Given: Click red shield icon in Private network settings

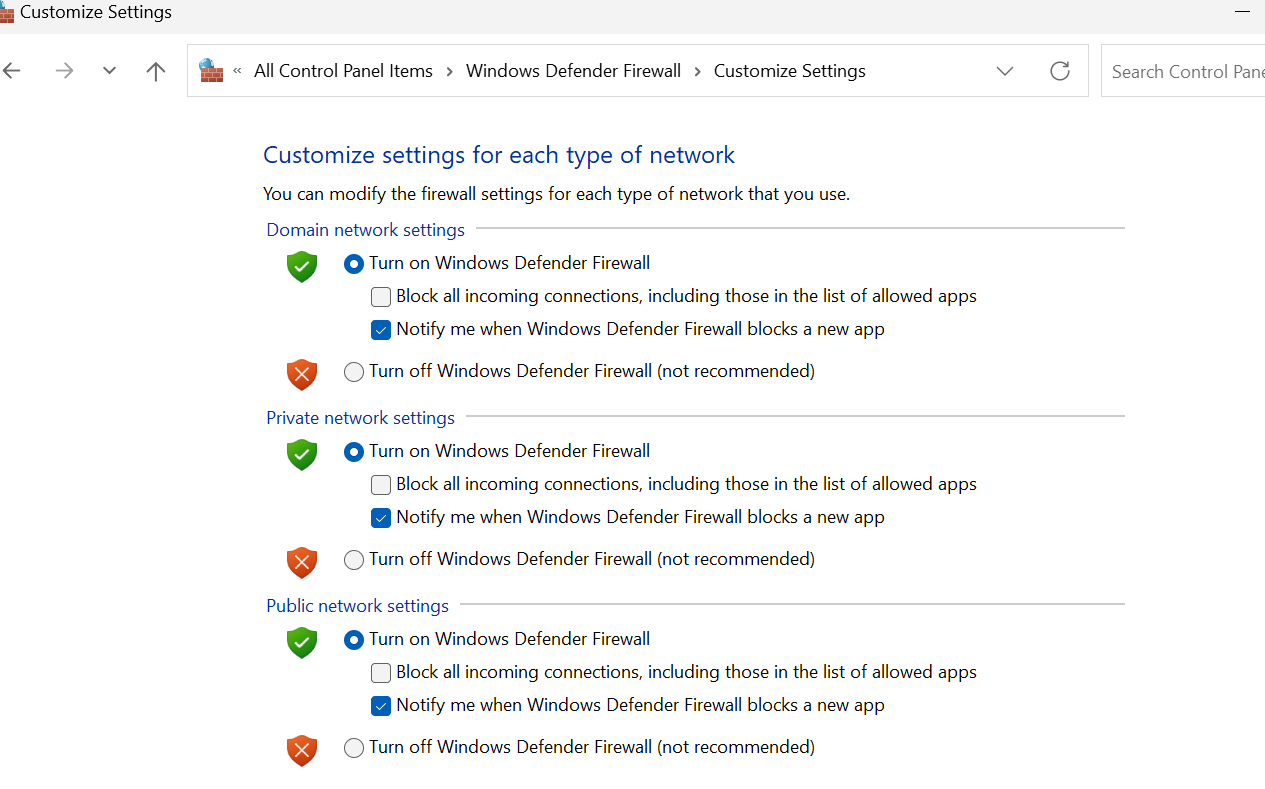Looking at the screenshot, I should point(302,562).
